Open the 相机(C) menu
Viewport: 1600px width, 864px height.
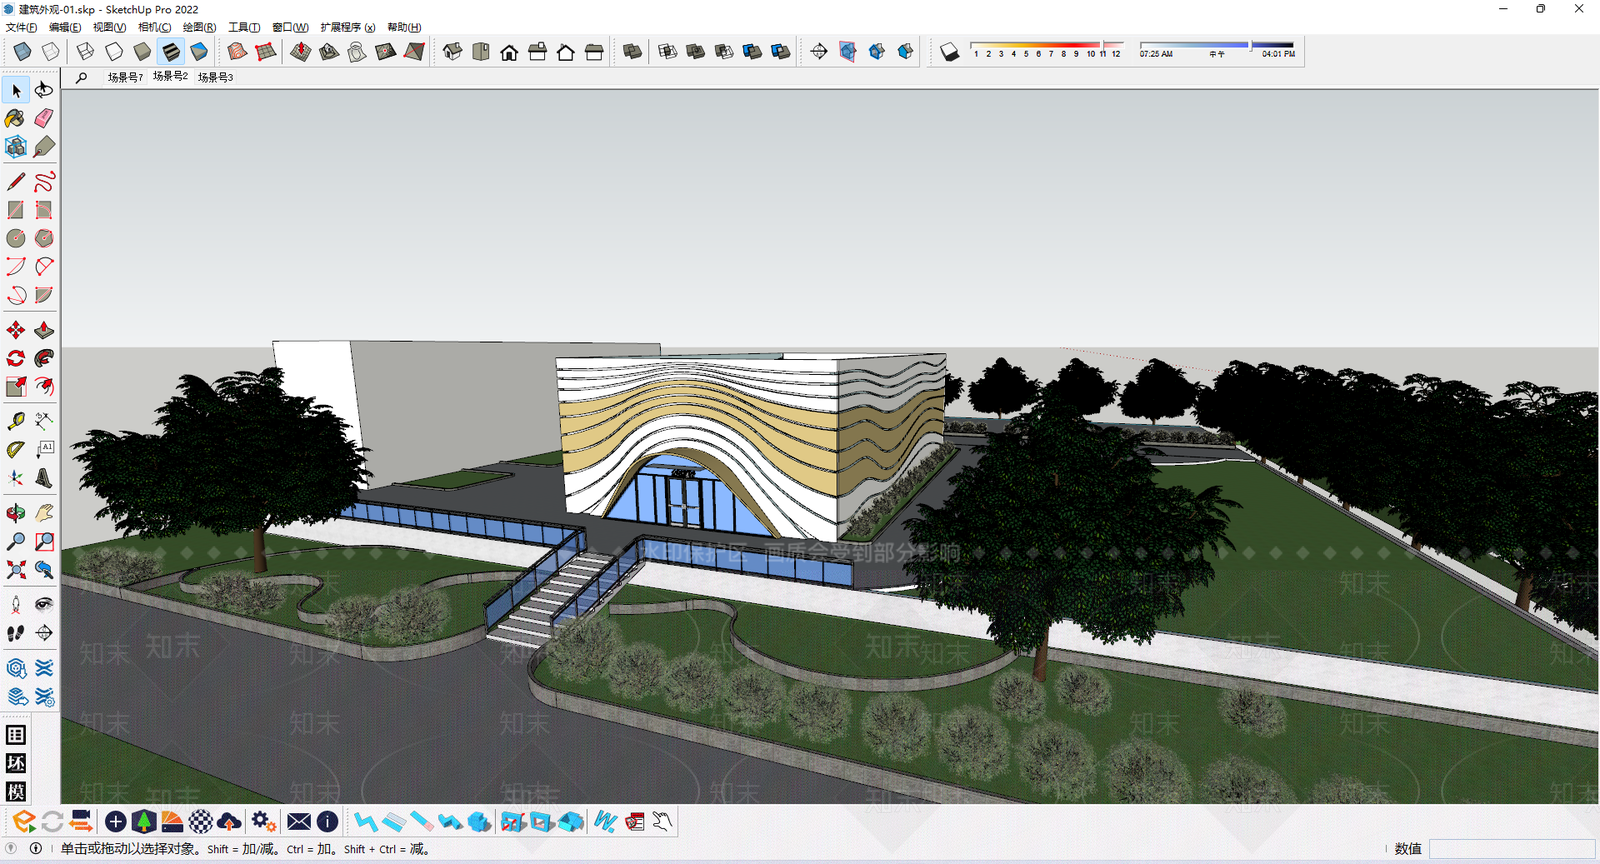pyautogui.click(x=154, y=27)
